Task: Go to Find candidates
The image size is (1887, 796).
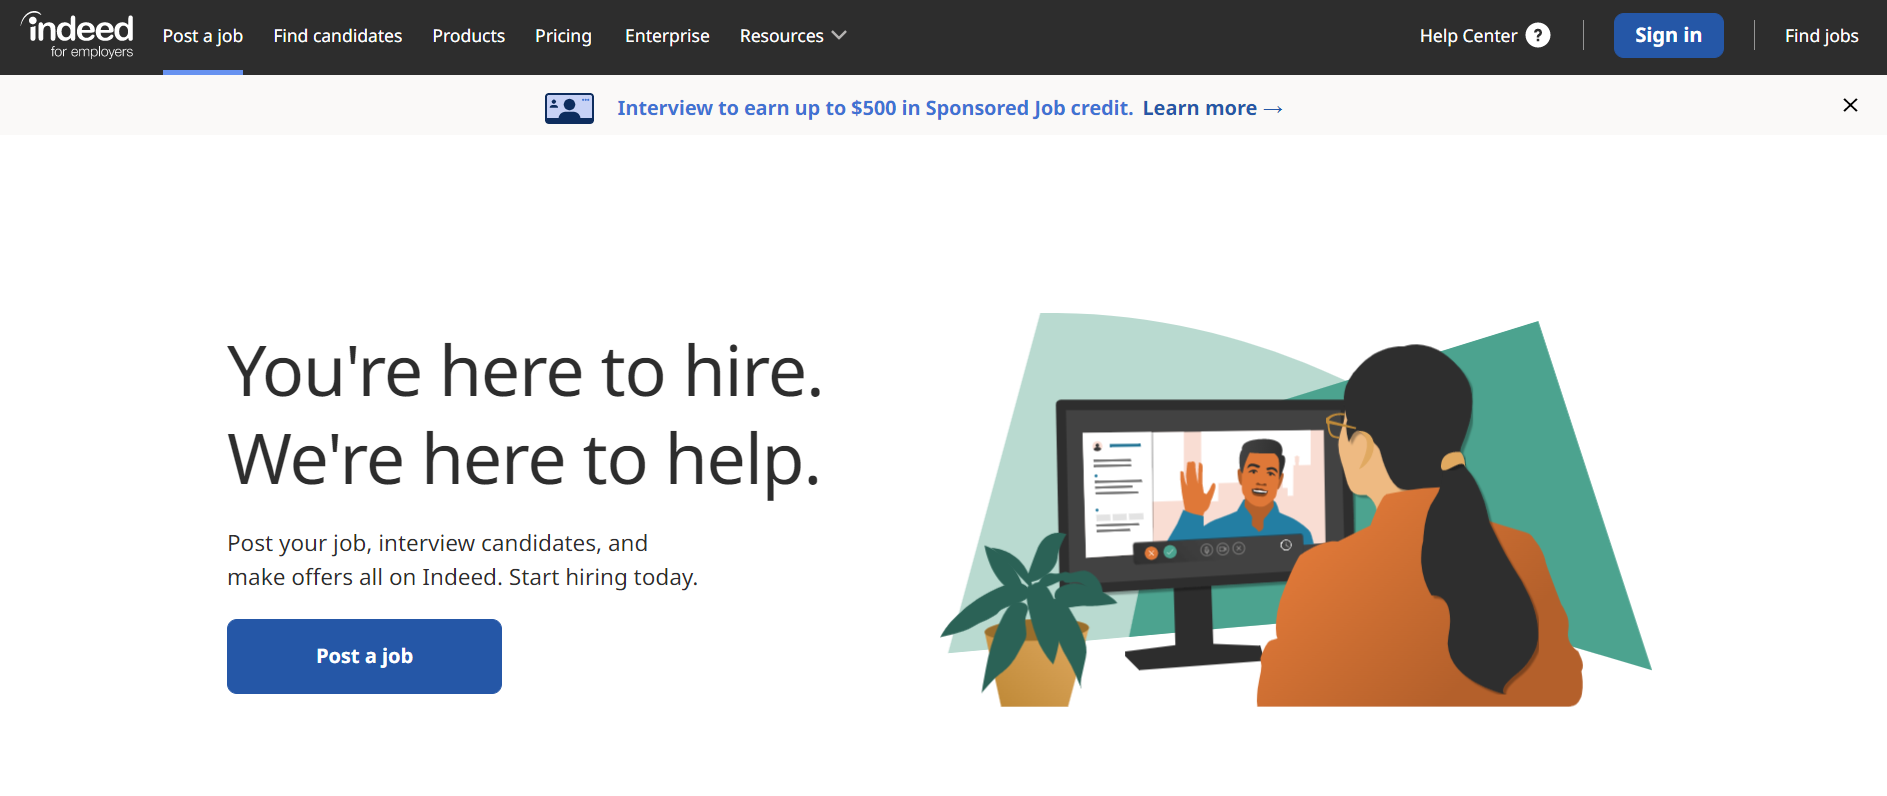Action: click(338, 36)
